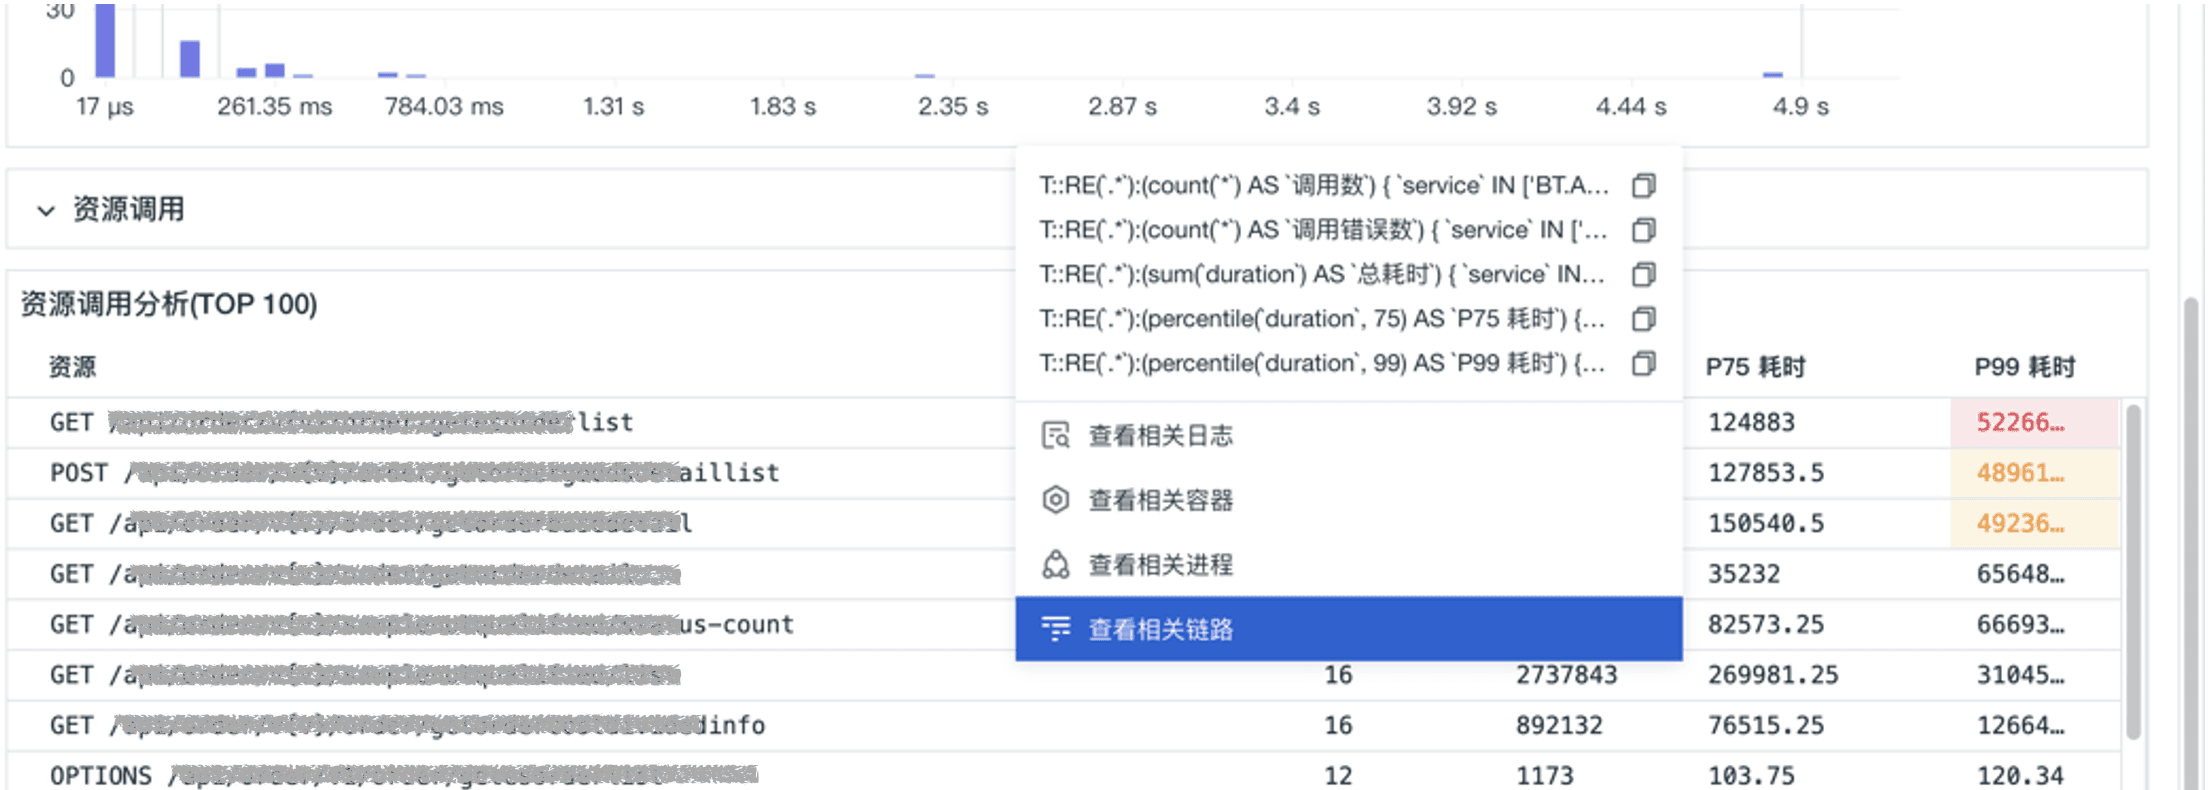This screenshot has height=790, width=2212.
Task: Open 查看相关日志 menu entry
Action: tap(1348, 435)
